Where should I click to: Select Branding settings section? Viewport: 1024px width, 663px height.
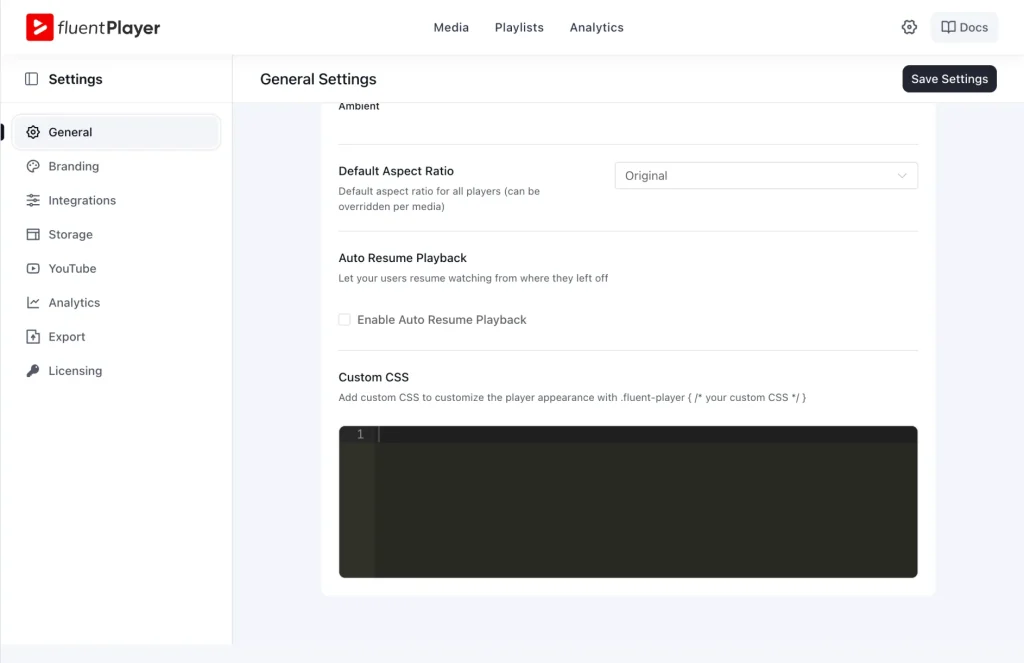click(74, 166)
